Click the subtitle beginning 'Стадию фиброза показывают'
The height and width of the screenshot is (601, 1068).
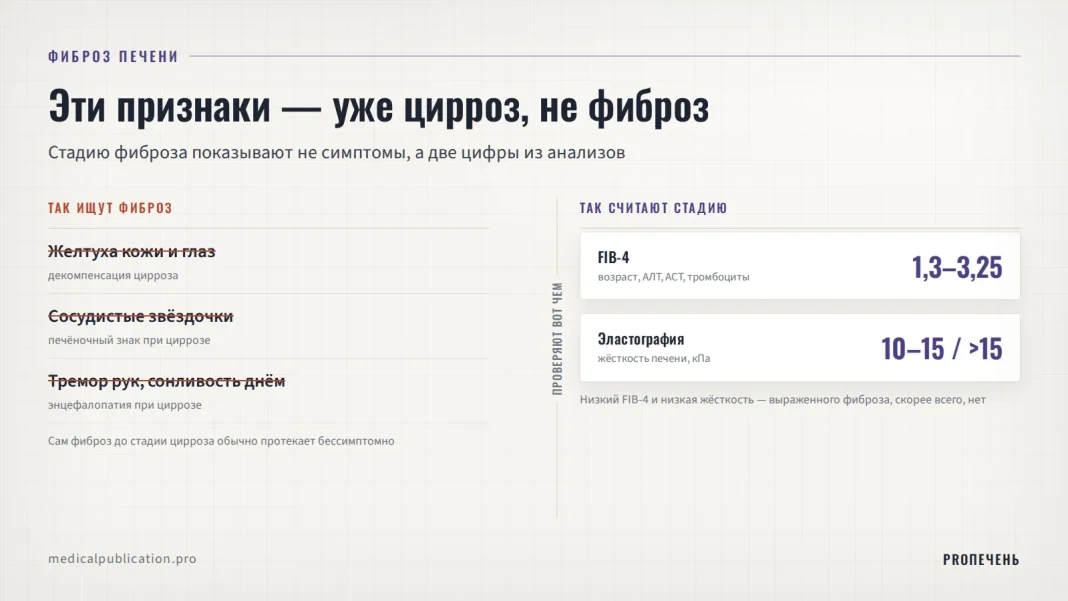336,153
